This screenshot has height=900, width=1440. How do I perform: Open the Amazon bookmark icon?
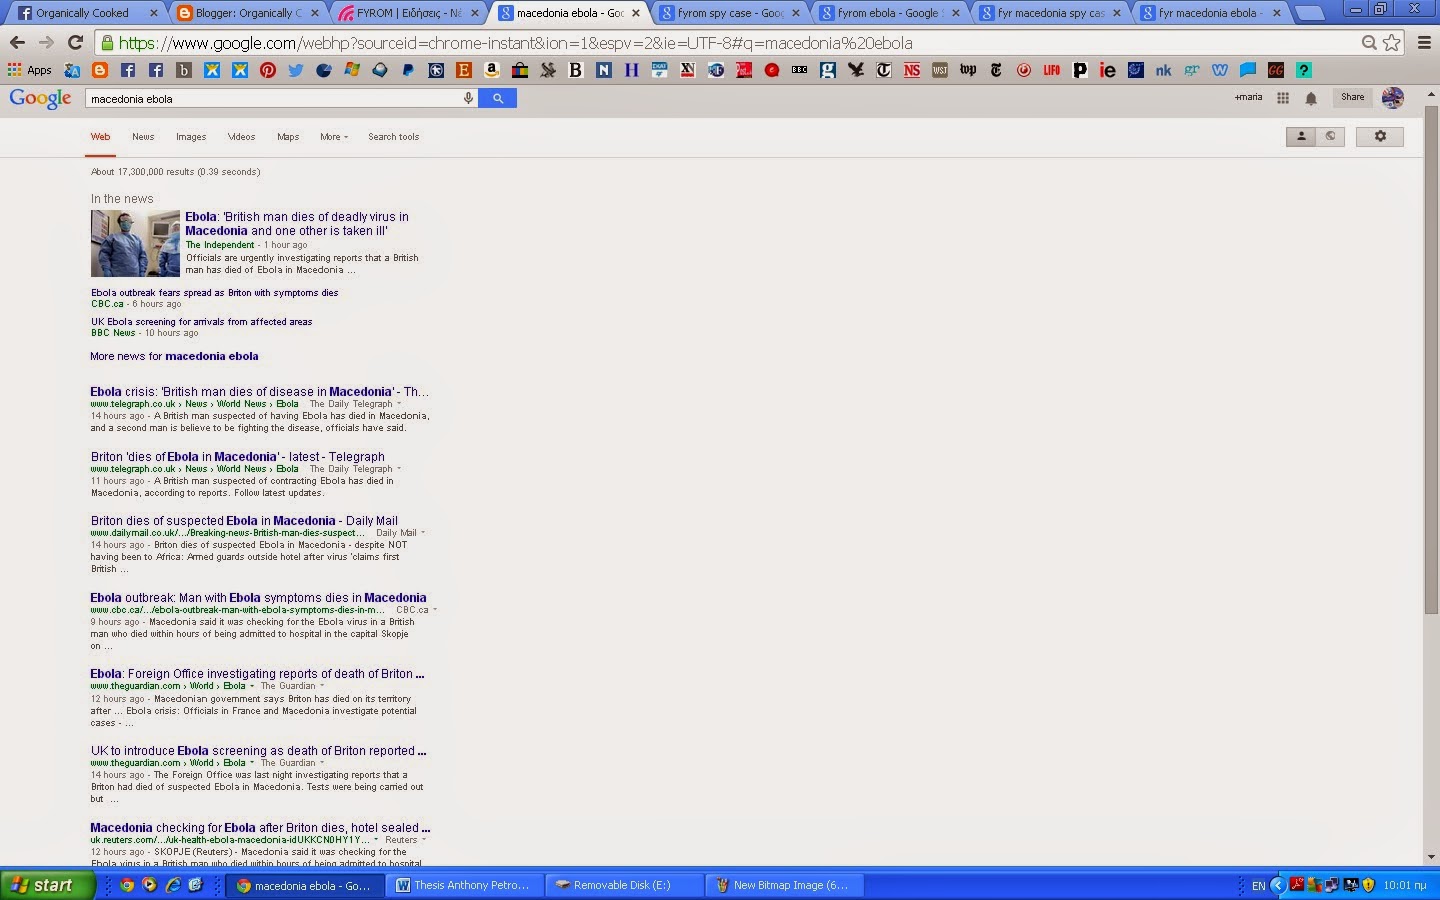pyautogui.click(x=492, y=70)
